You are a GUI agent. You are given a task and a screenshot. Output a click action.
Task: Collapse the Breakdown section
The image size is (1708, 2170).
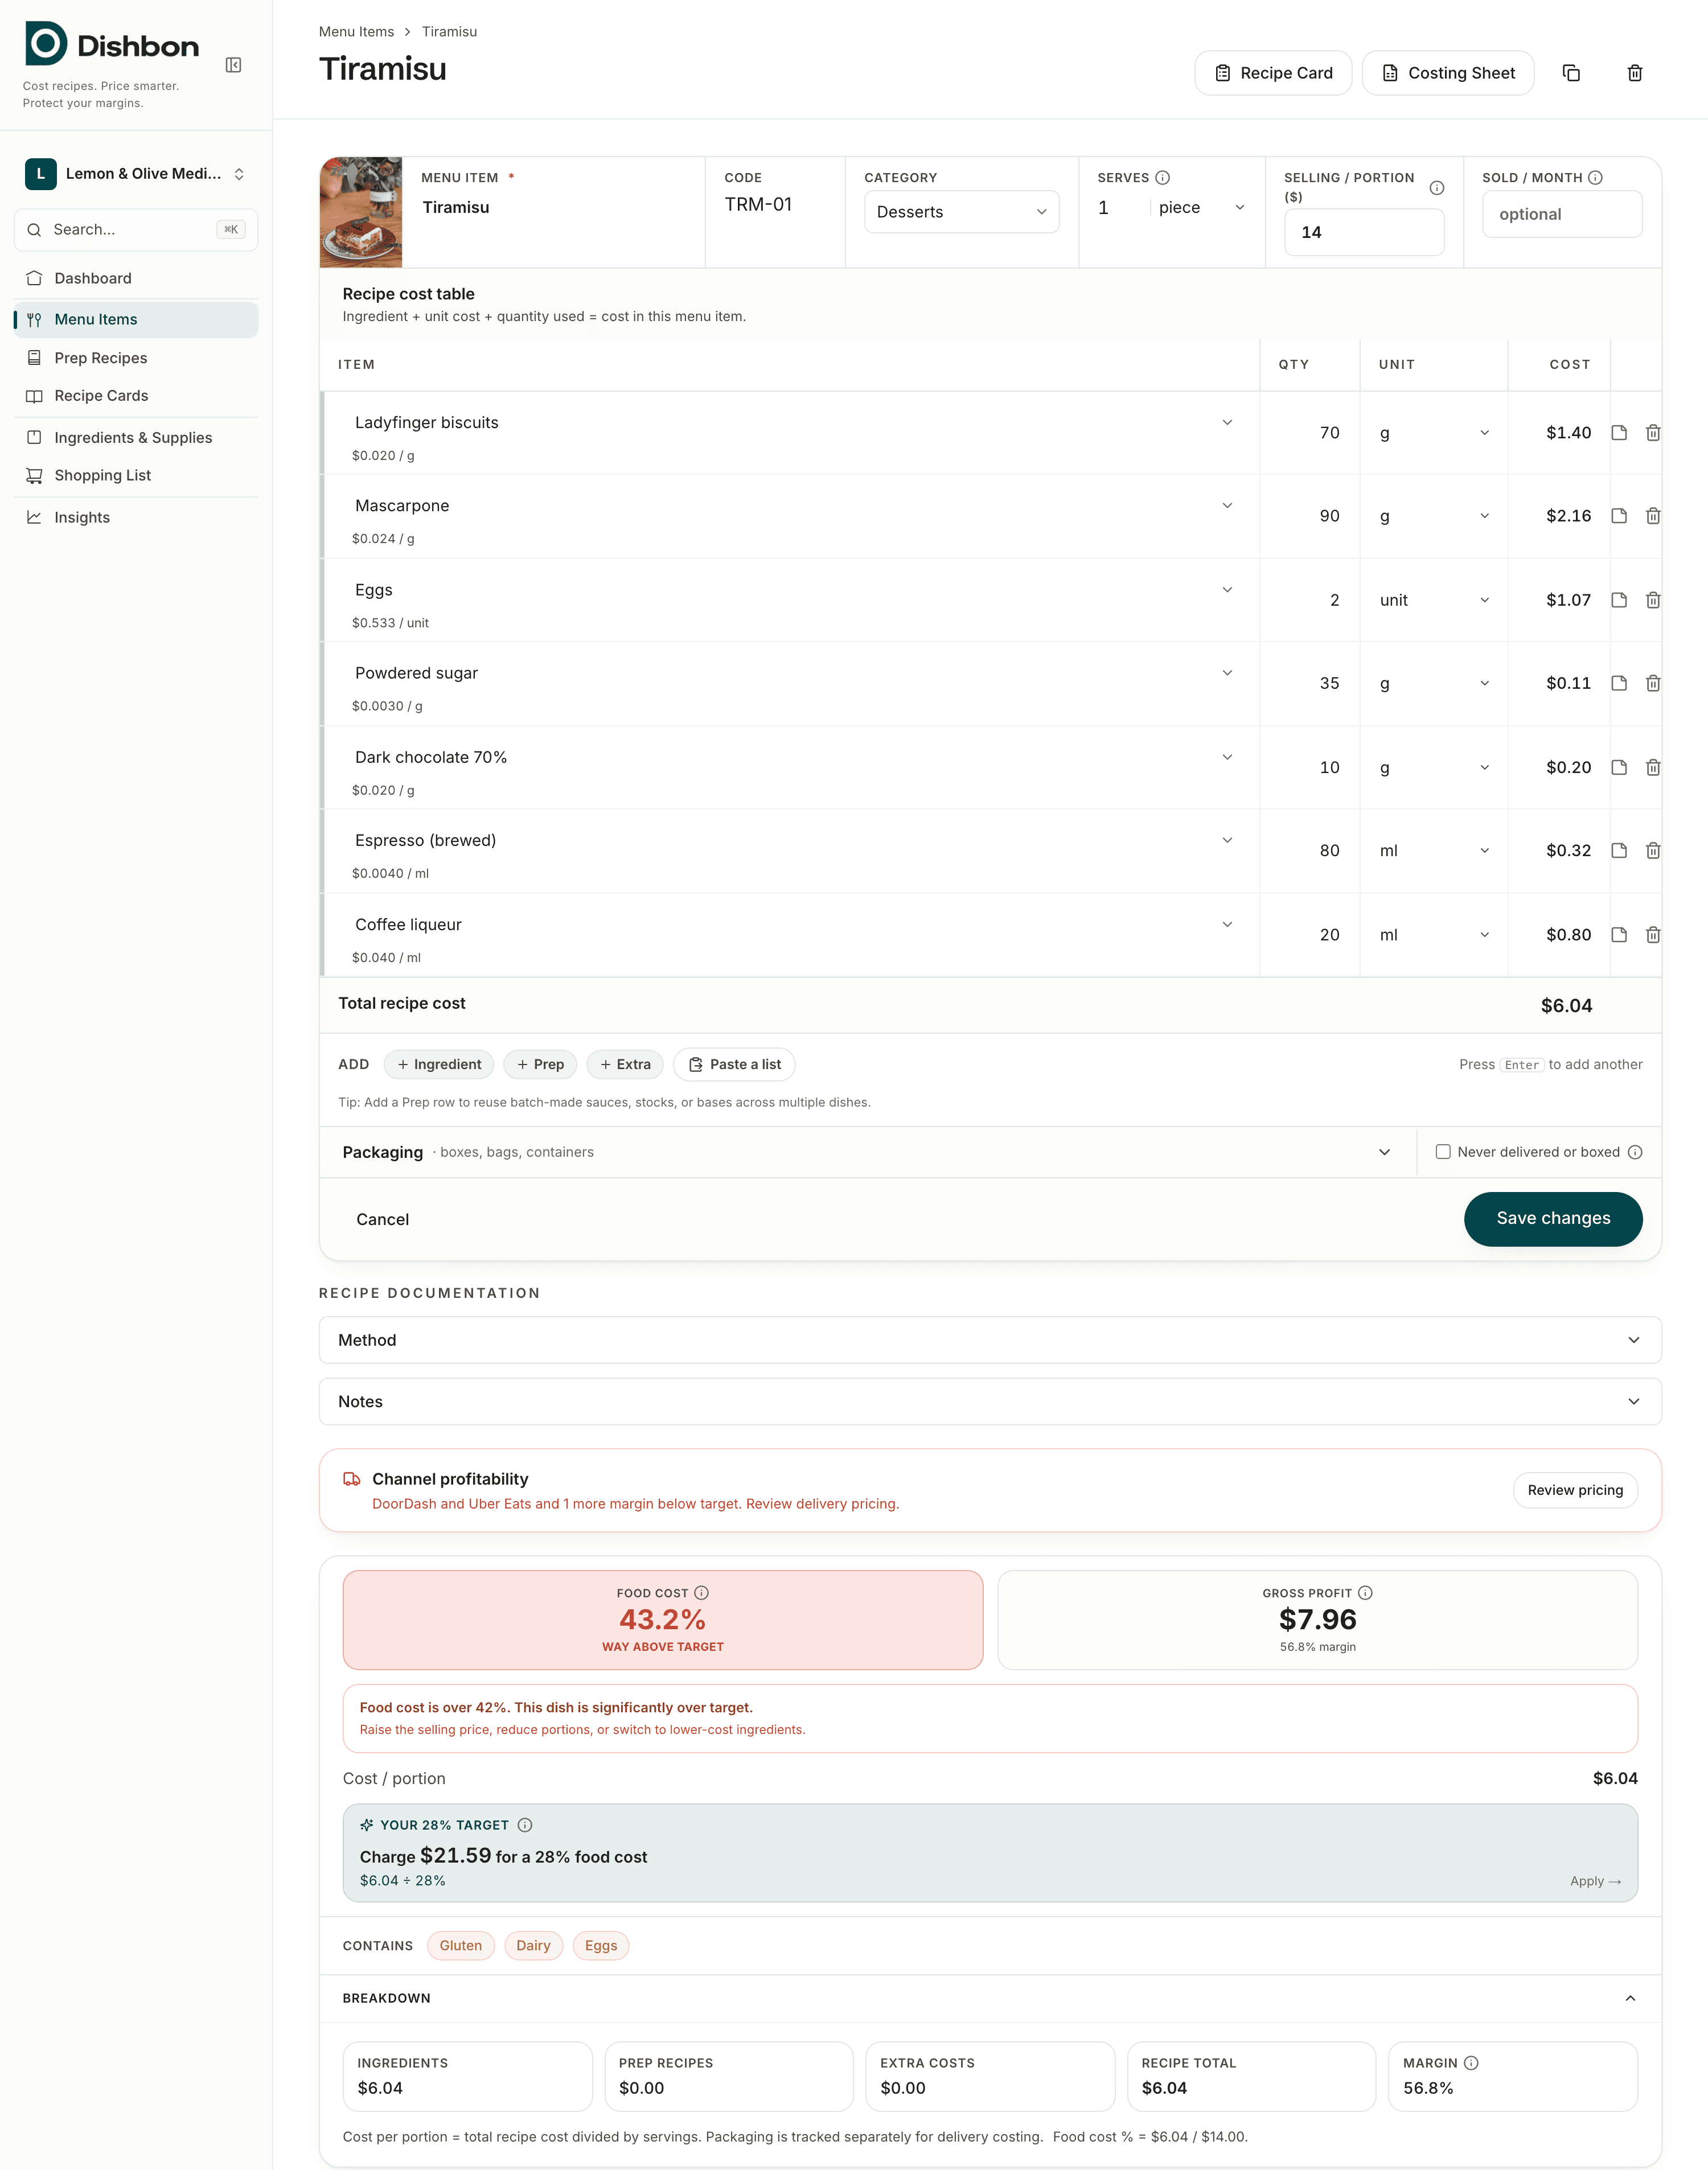pyautogui.click(x=1630, y=1998)
